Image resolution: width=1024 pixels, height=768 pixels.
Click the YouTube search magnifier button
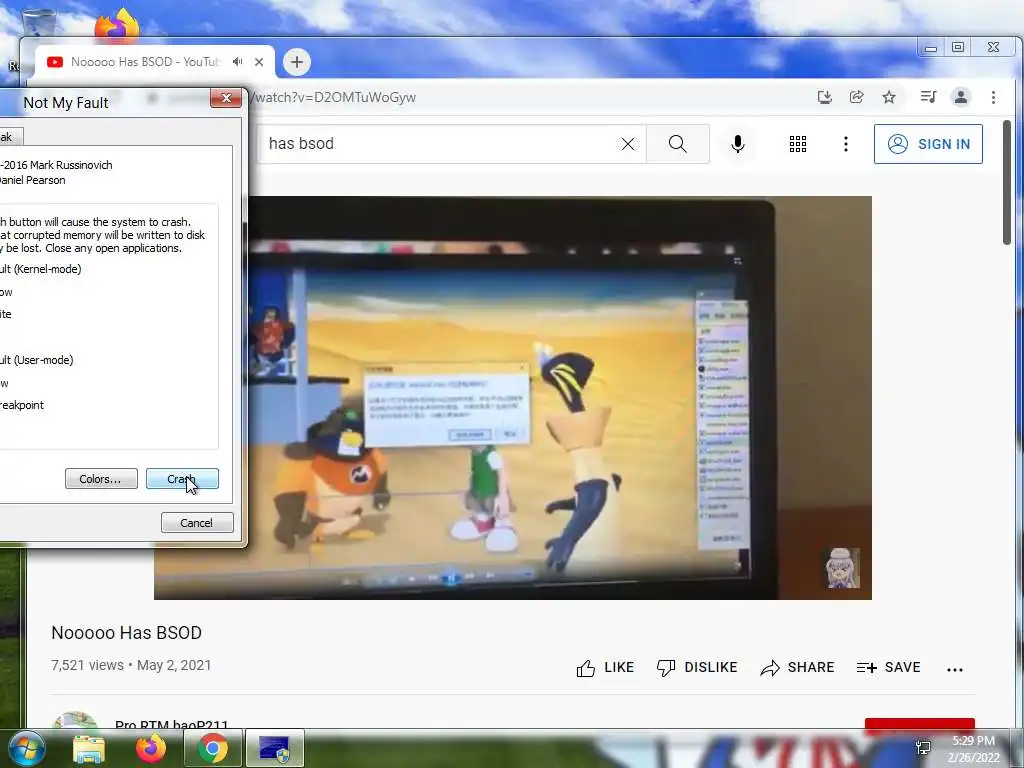click(x=678, y=144)
